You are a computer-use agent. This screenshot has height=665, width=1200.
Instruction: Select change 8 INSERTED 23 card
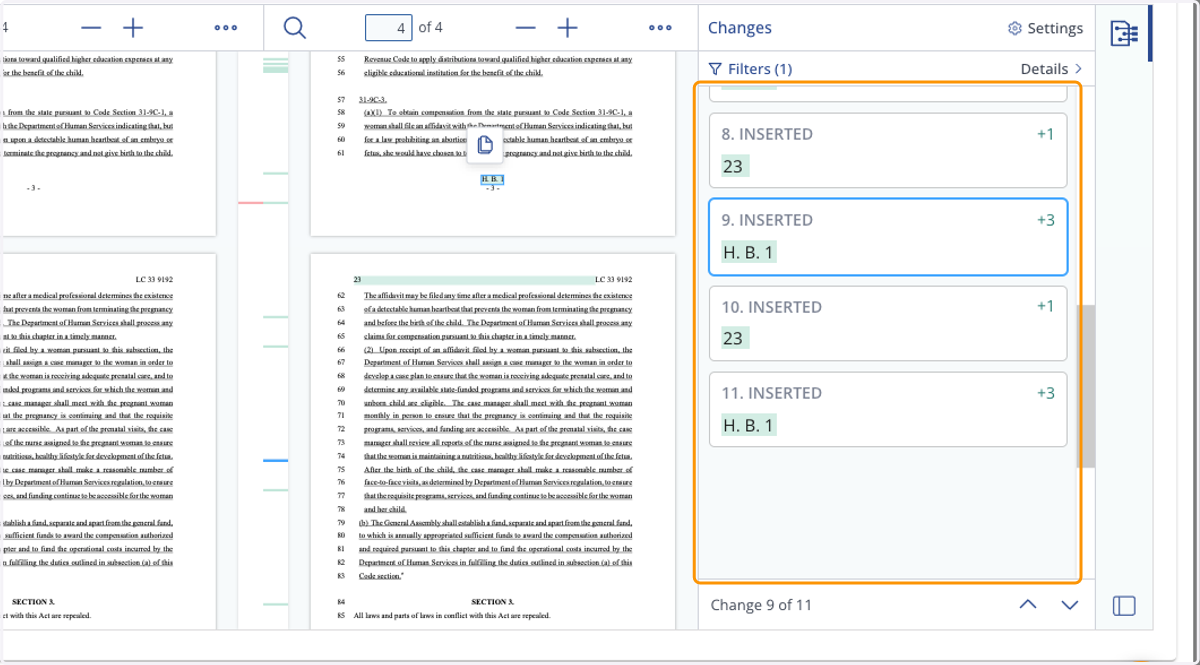click(x=888, y=151)
